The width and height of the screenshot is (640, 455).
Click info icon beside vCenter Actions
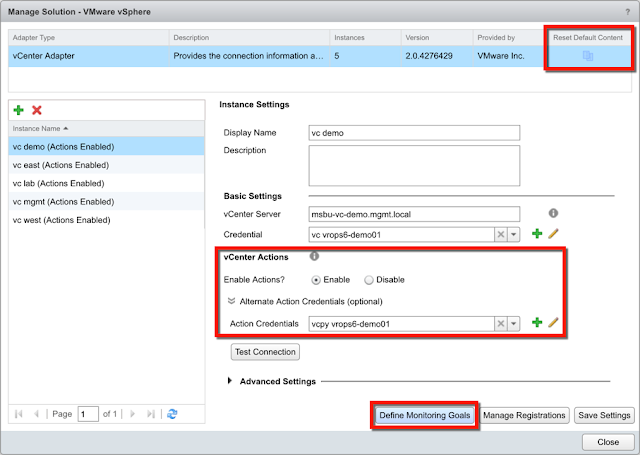[x=314, y=256]
